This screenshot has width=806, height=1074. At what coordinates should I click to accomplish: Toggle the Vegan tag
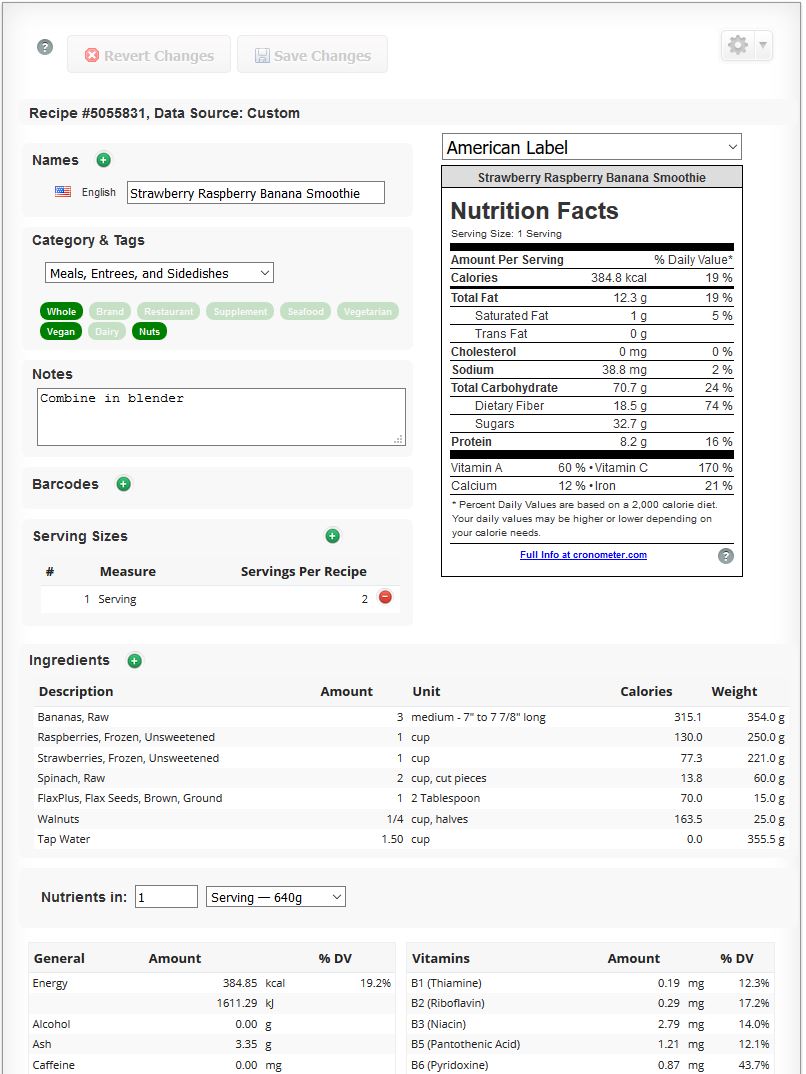(61, 332)
